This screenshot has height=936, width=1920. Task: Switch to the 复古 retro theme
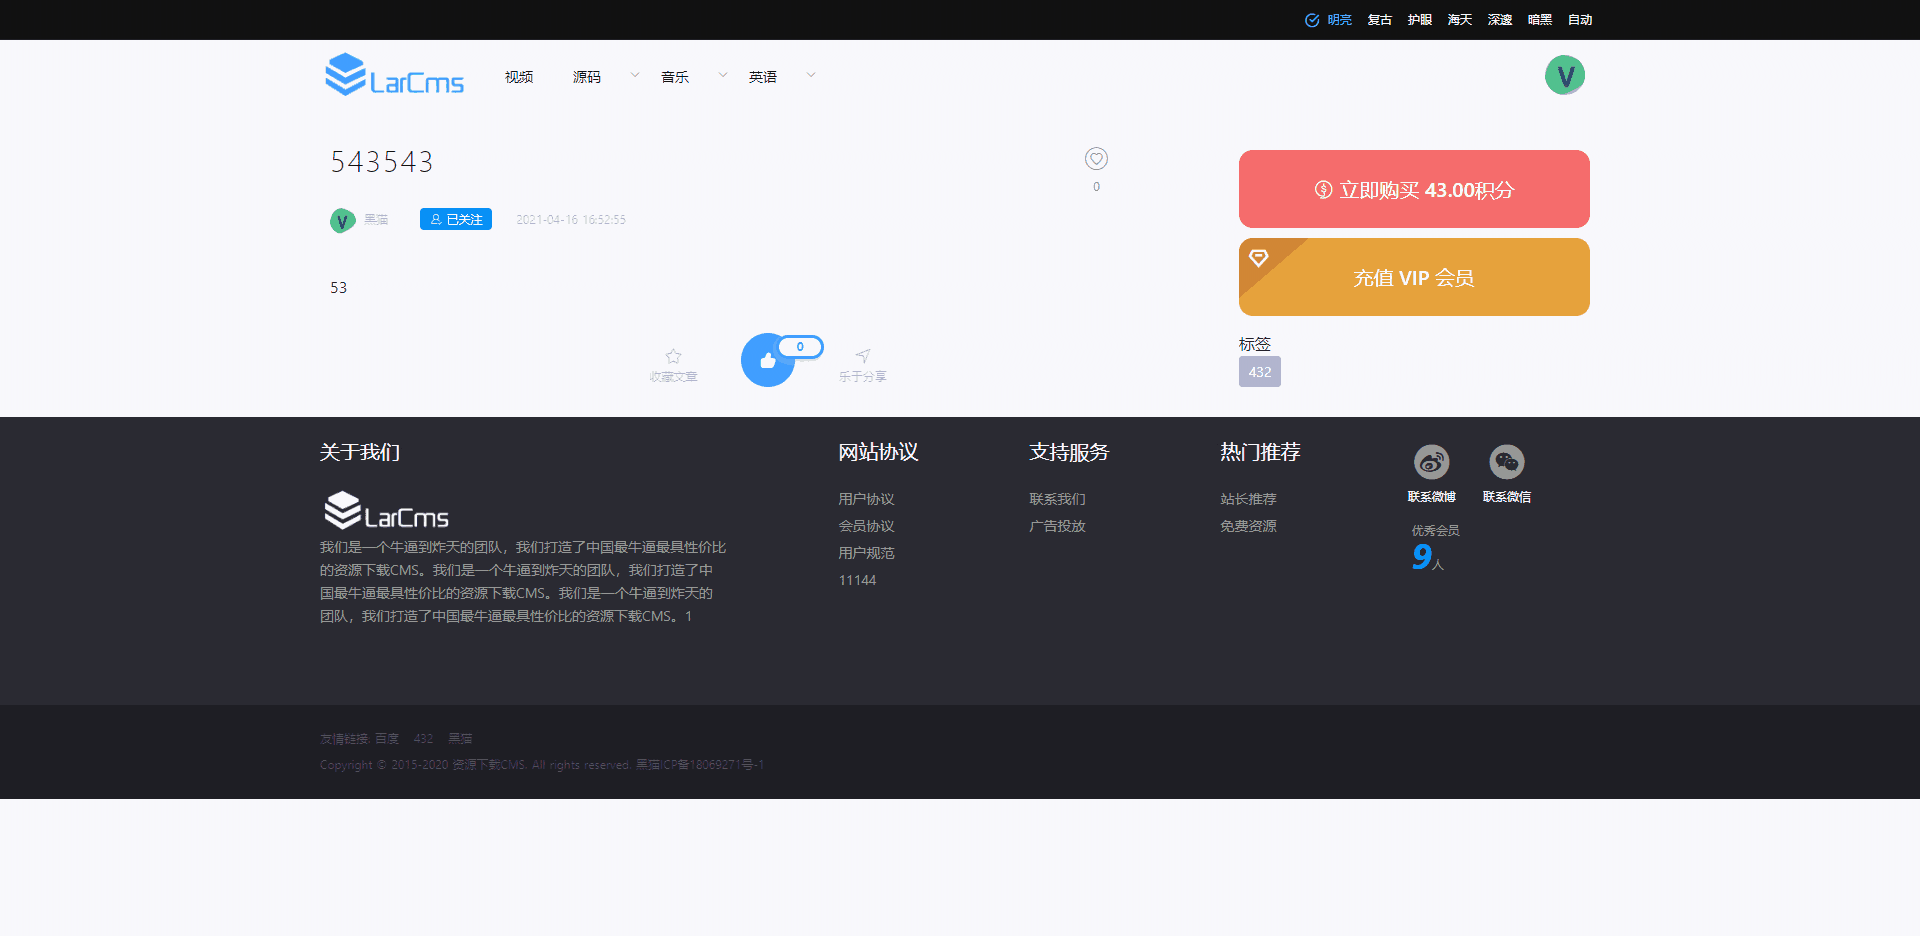1380,20
